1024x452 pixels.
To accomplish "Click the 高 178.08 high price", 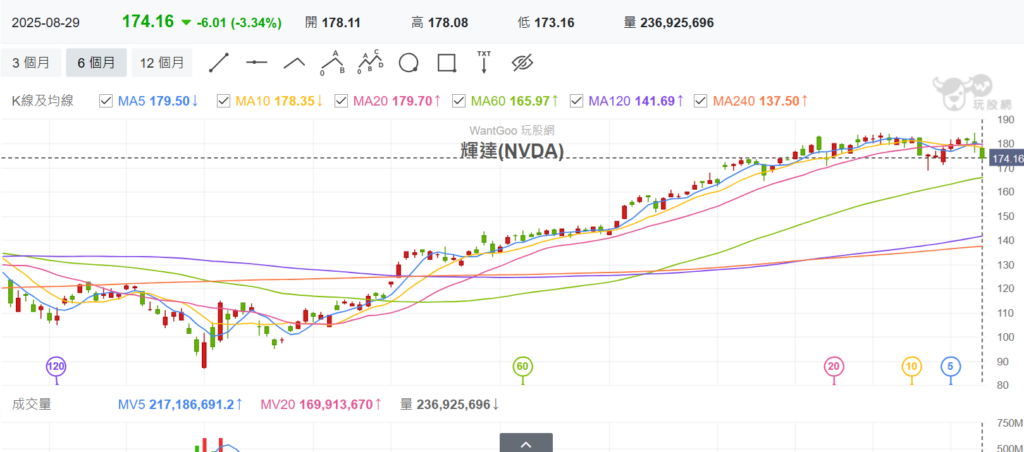I will click(440, 23).
